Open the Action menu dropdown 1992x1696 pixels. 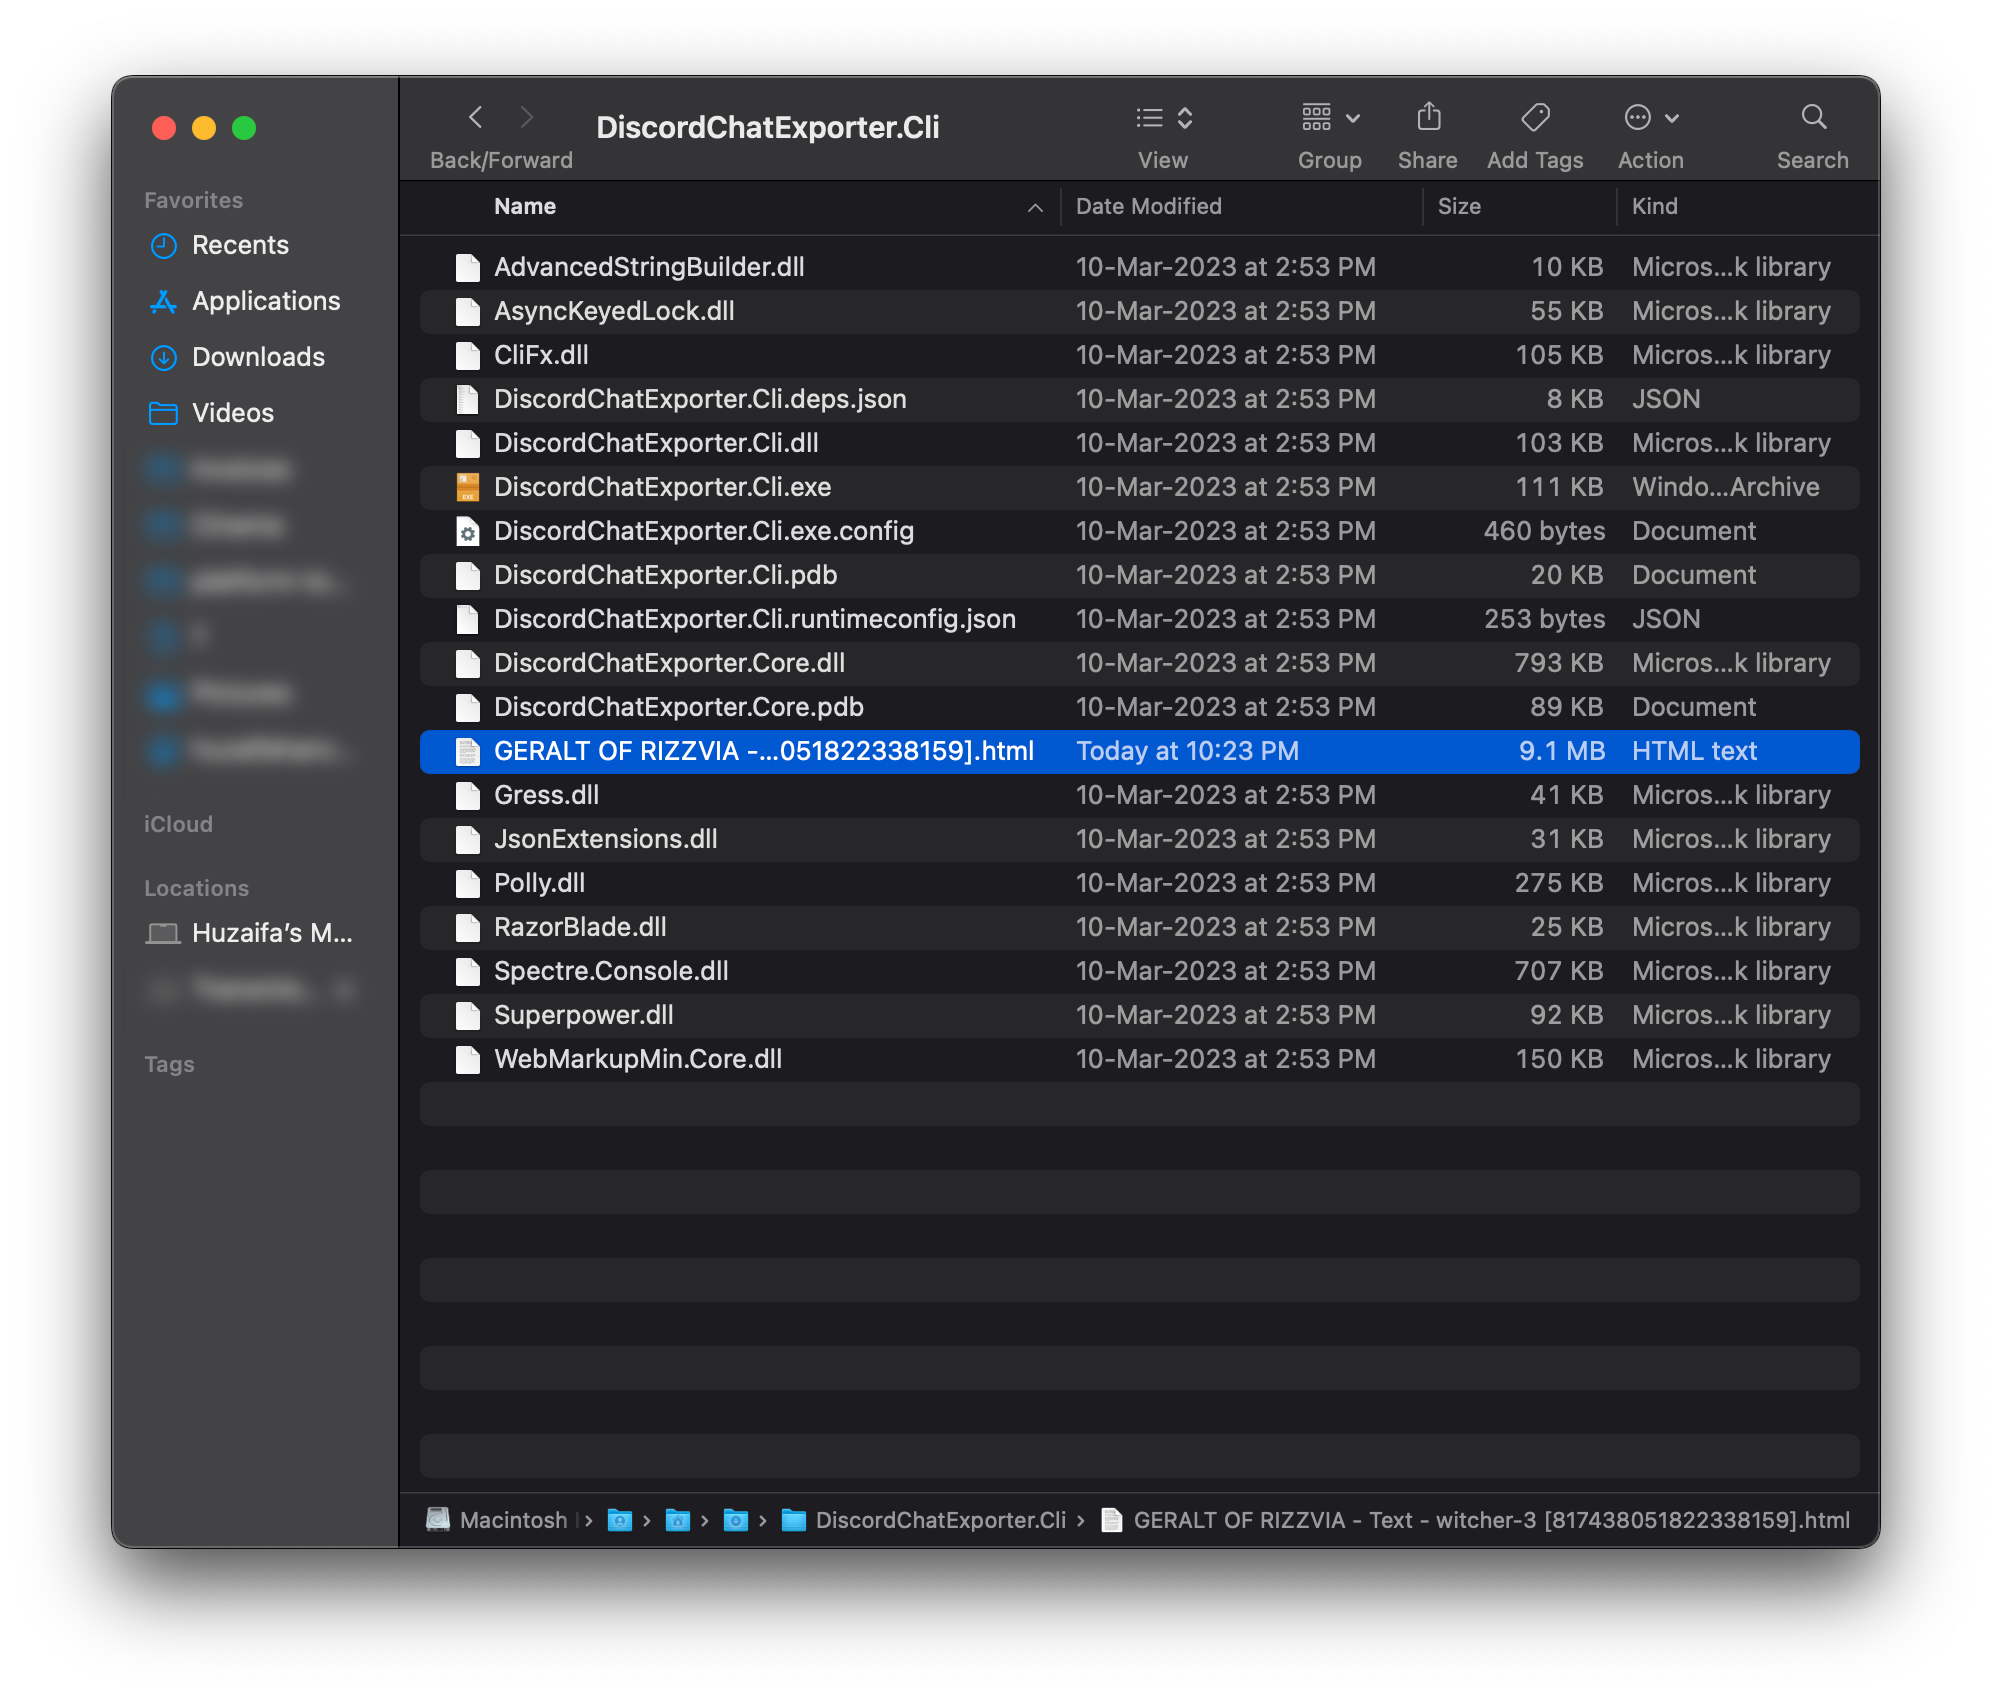tap(1651, 118)
